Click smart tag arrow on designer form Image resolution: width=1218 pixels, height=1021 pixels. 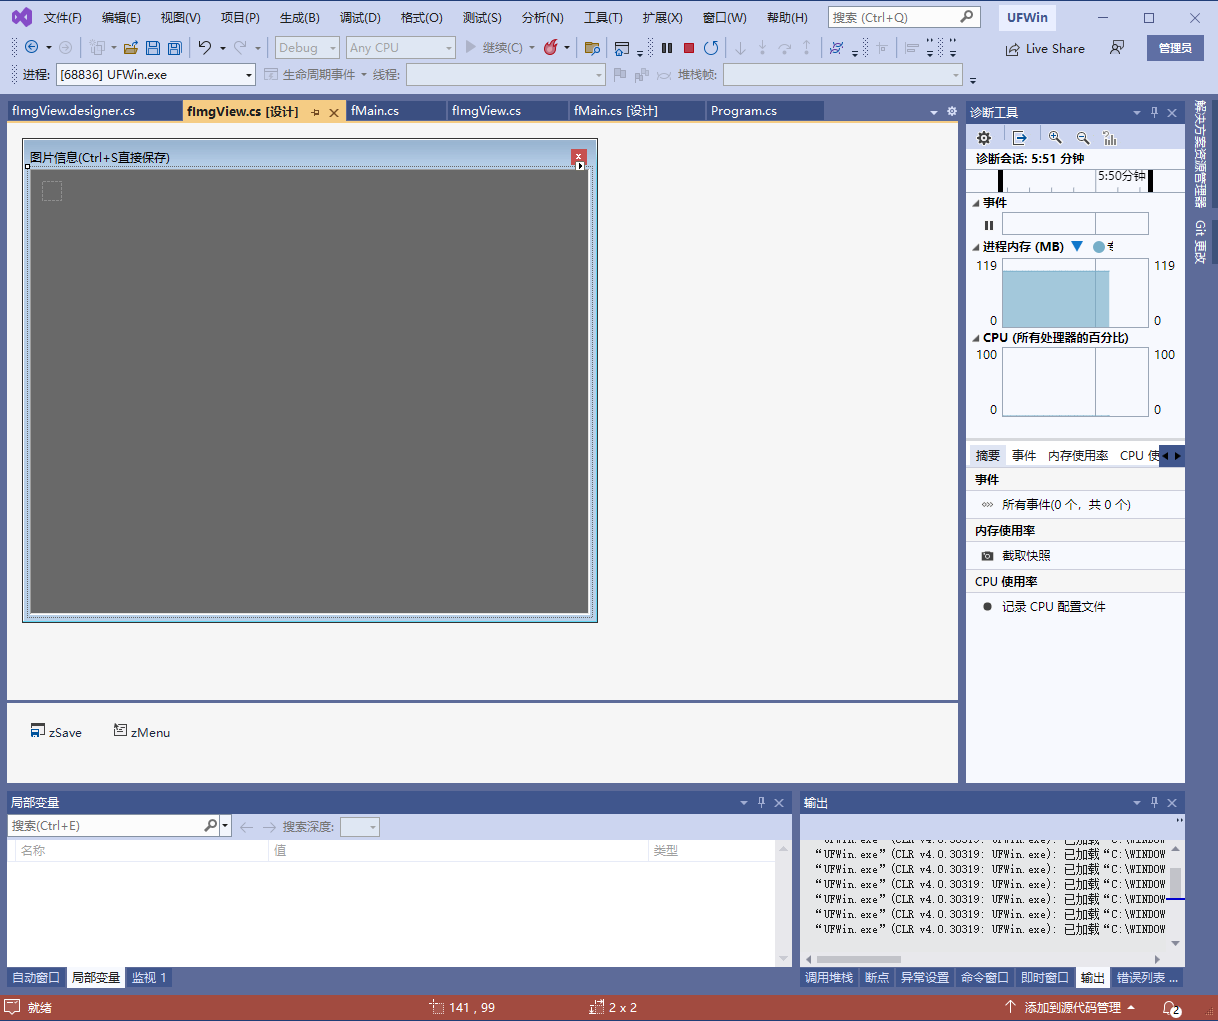(580, 166)
